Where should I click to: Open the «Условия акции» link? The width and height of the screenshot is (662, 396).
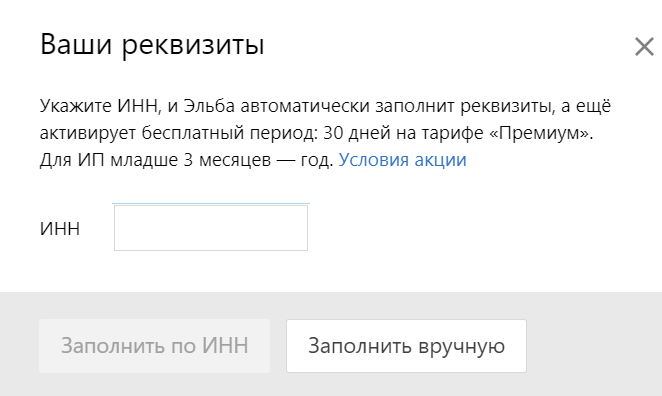pyautogui.click(x=402, y=160)
